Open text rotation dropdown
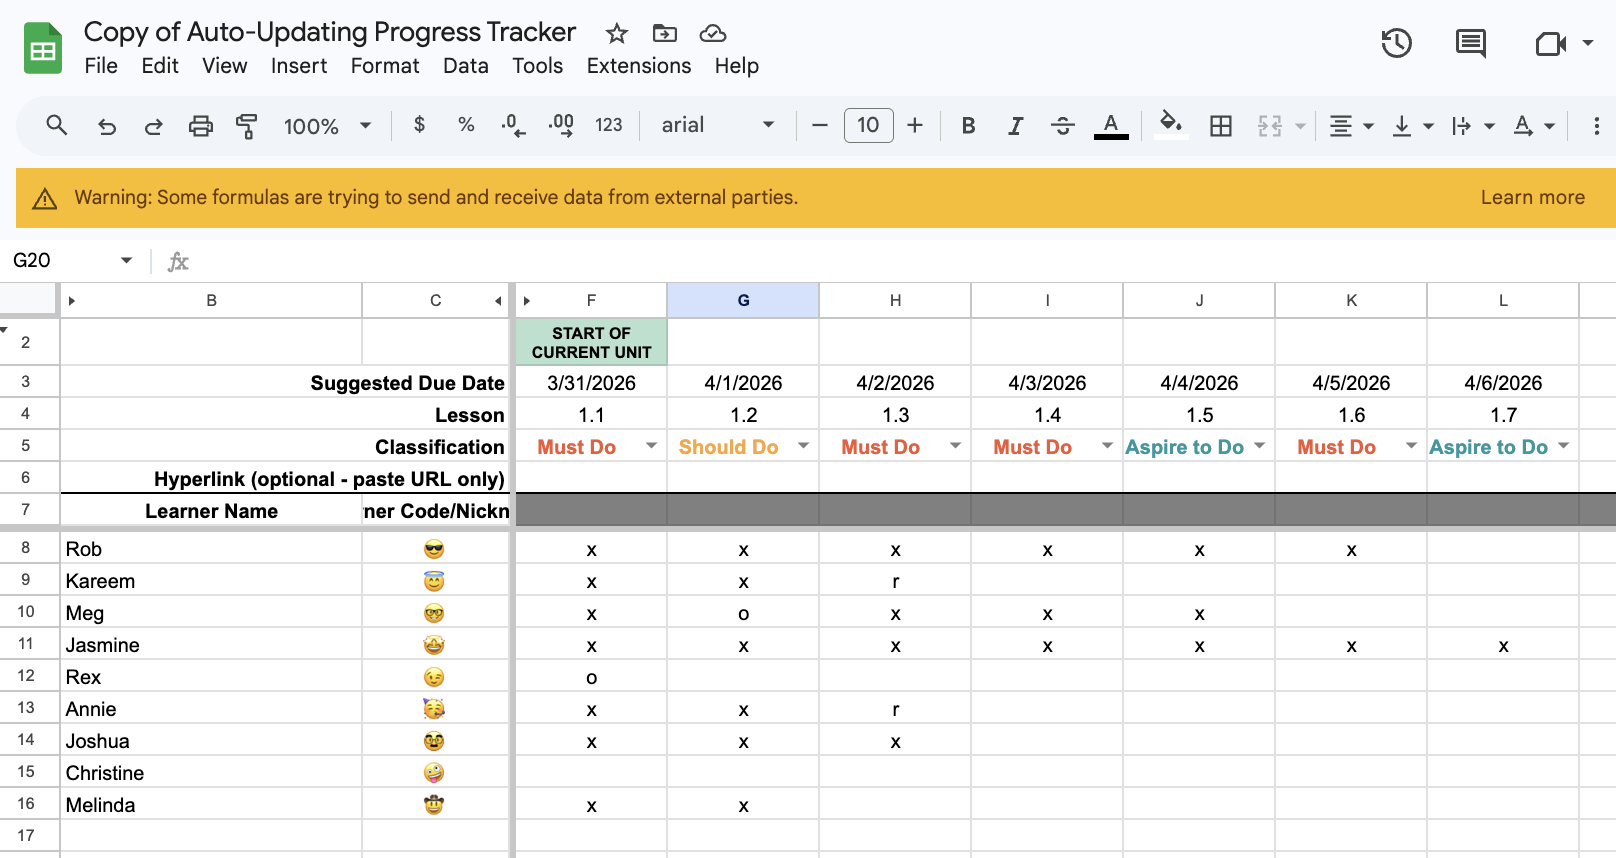The width and height of the screenshot is (1616, 858). point(1534,126)
